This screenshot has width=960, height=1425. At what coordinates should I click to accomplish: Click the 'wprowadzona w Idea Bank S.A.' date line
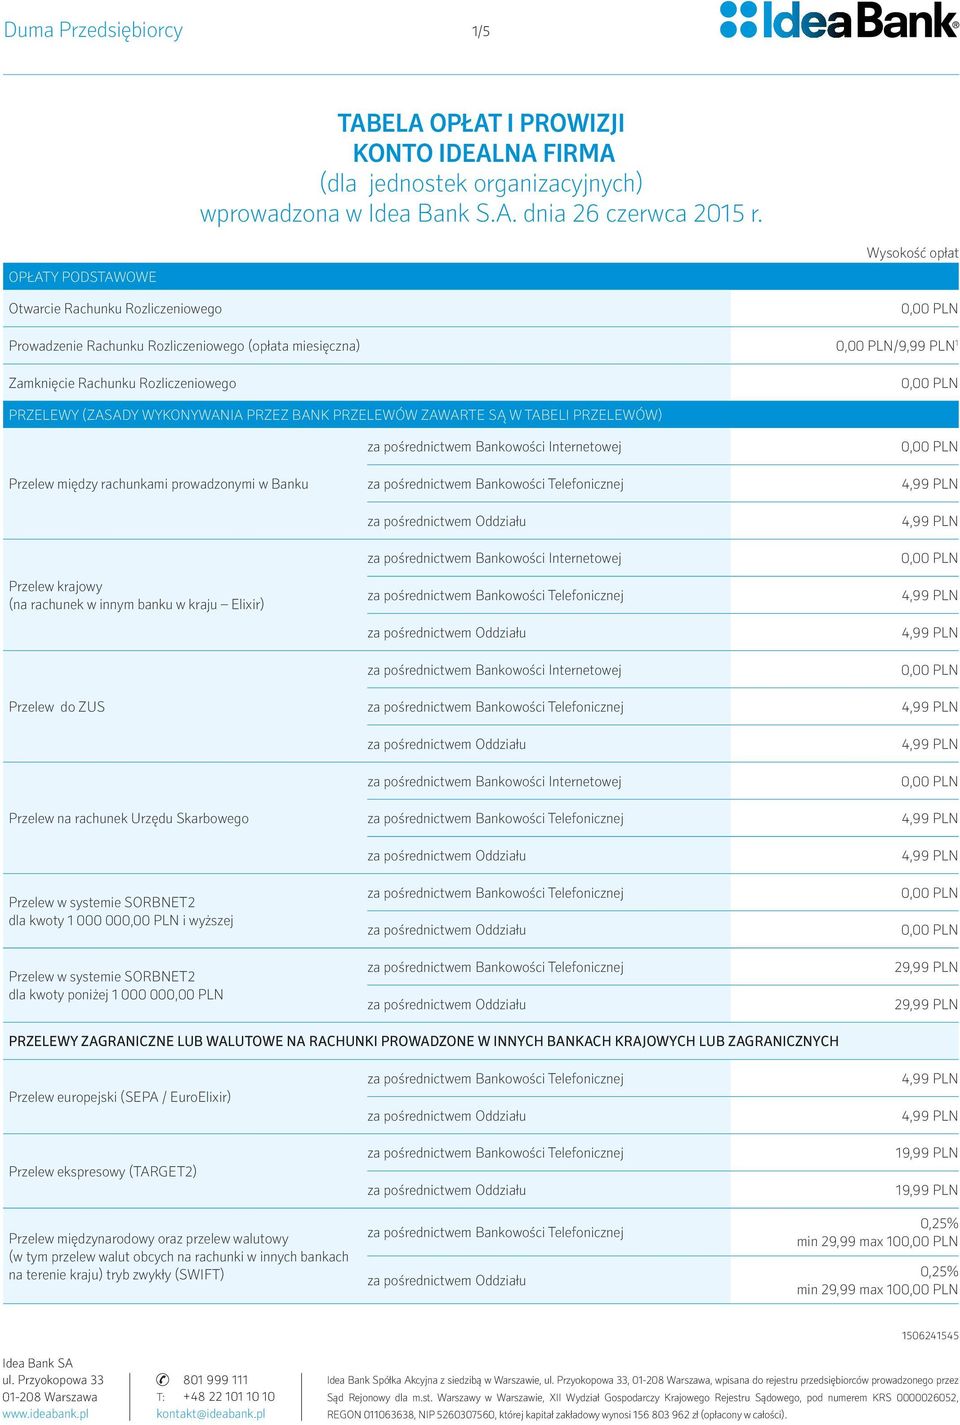coord(481,213)
